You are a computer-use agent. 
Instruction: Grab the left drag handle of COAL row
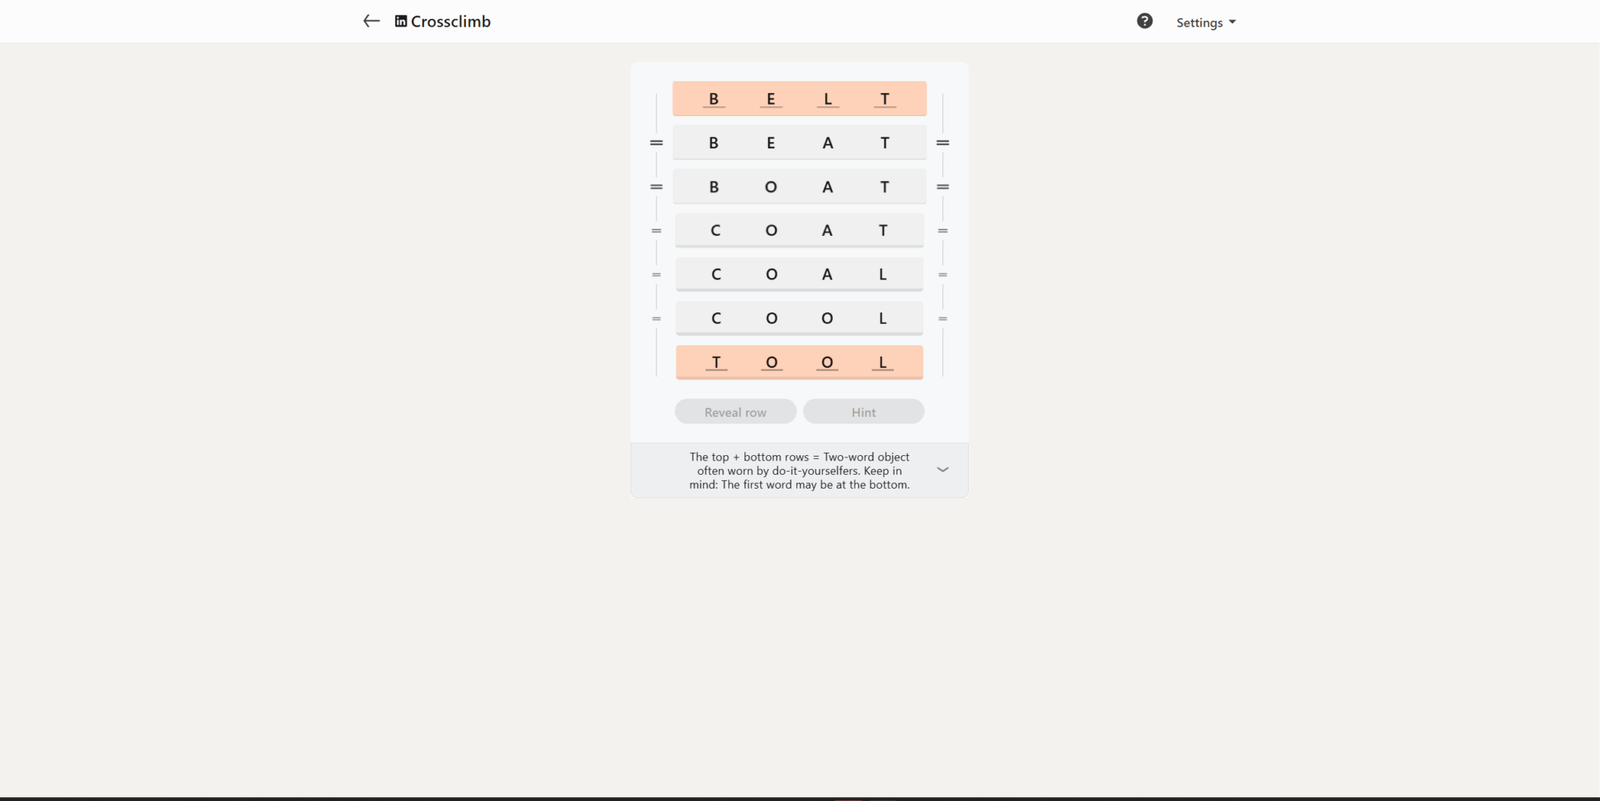(x=656, y=275)
